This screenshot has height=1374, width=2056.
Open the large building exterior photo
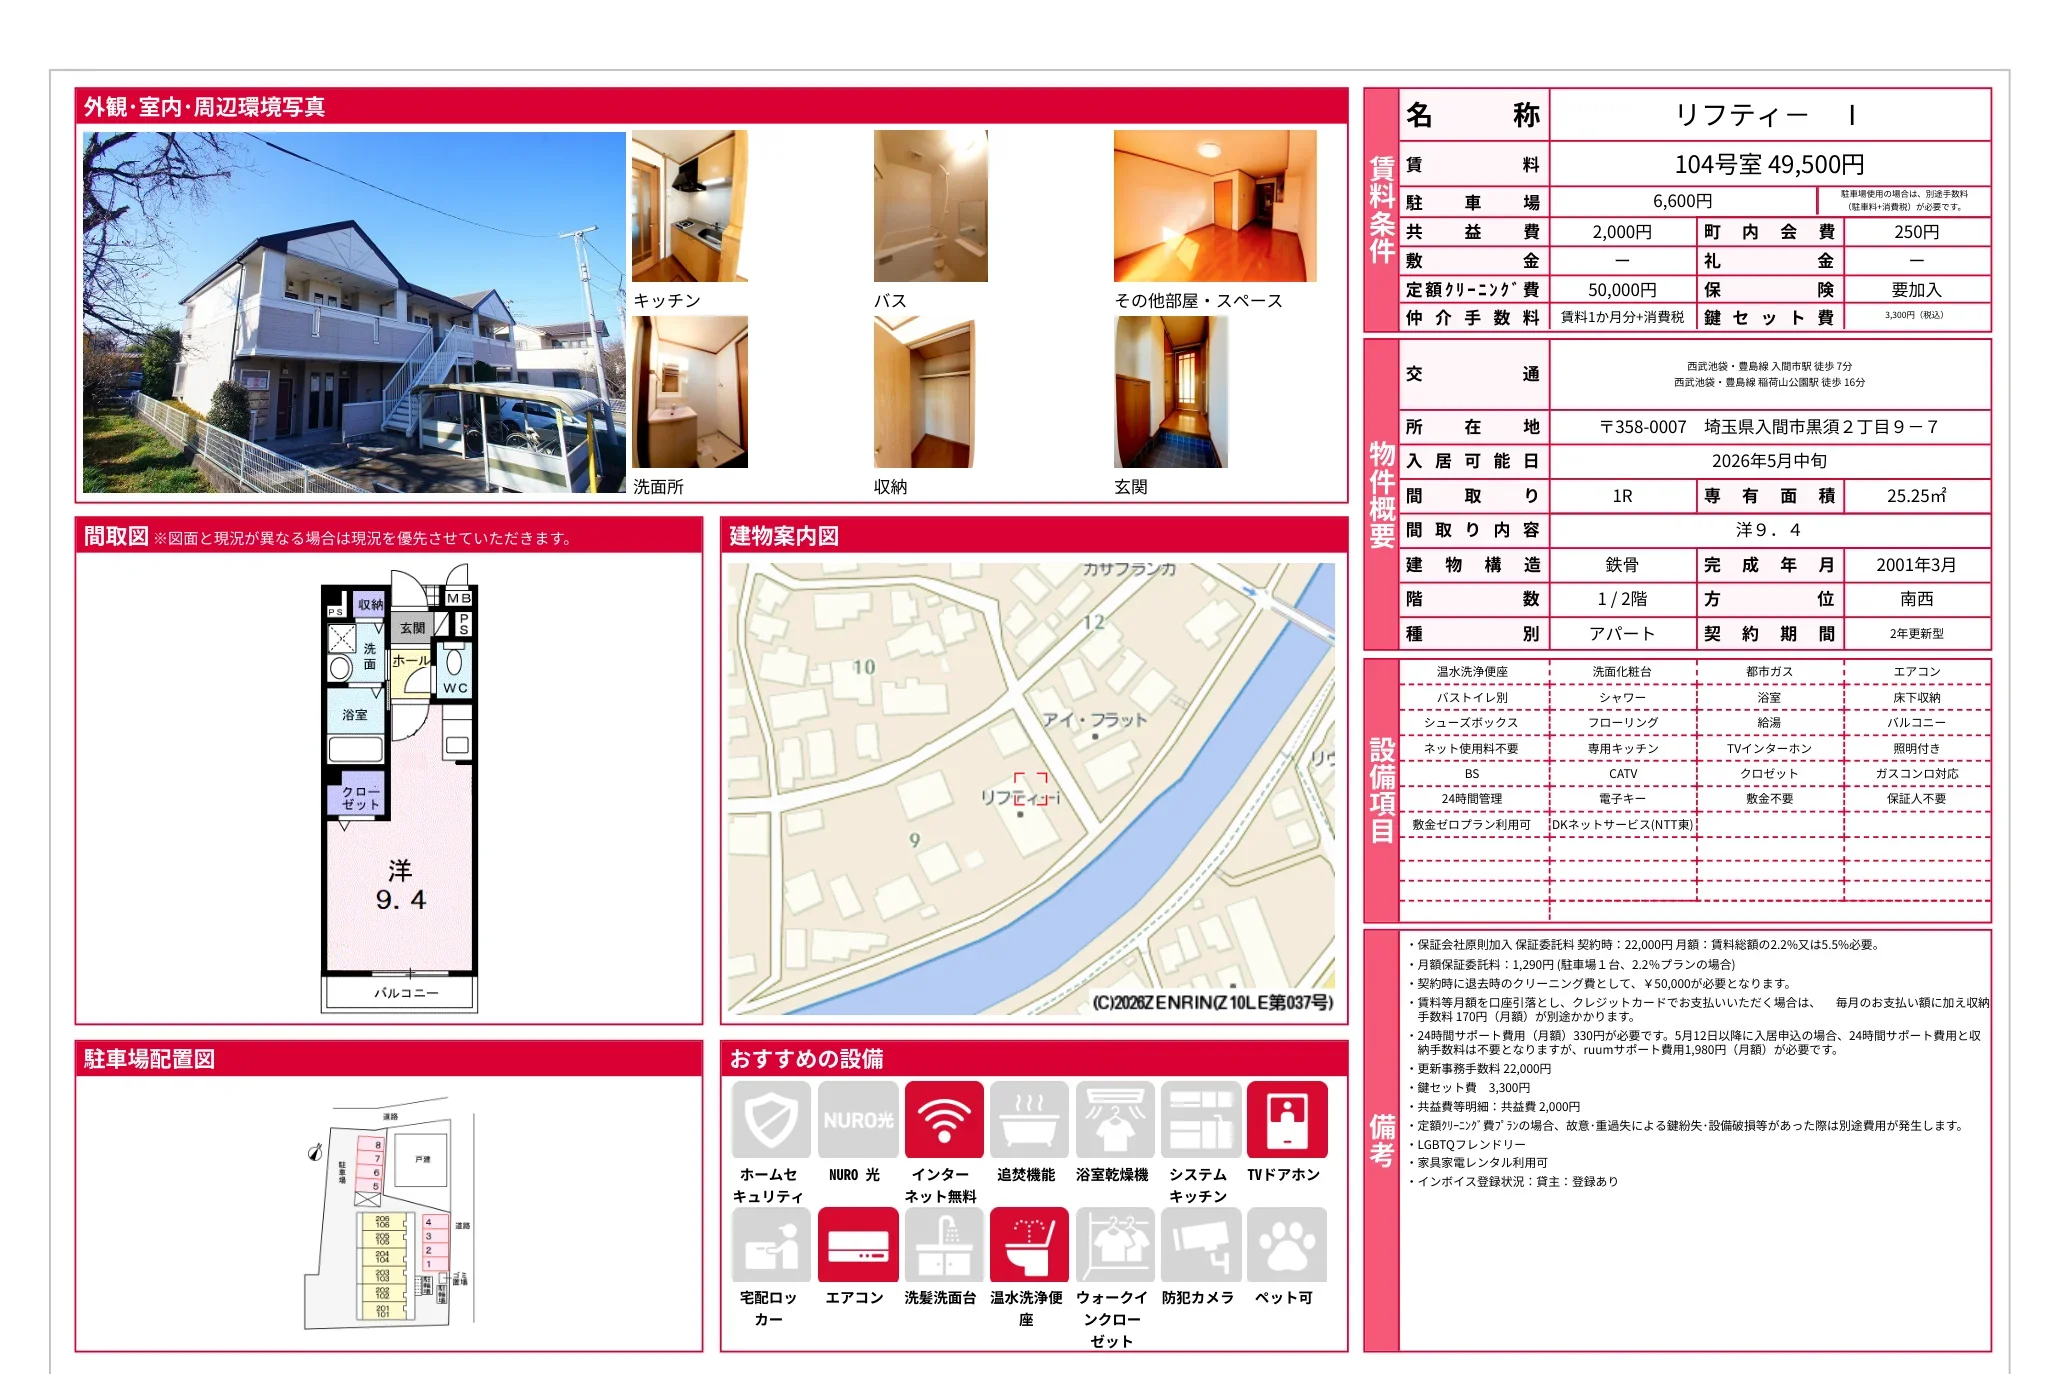pyautogui.click(x=354, y=311)
